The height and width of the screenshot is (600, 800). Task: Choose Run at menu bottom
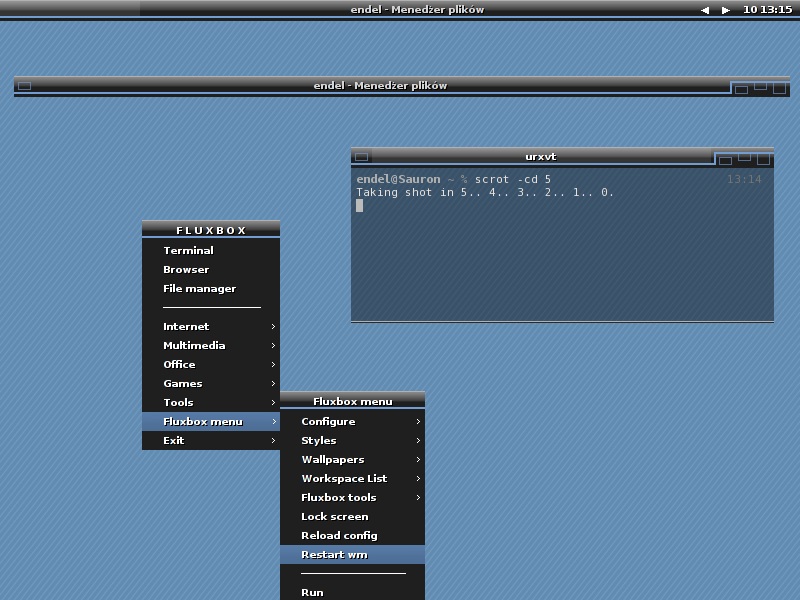(x=353, y=592)
